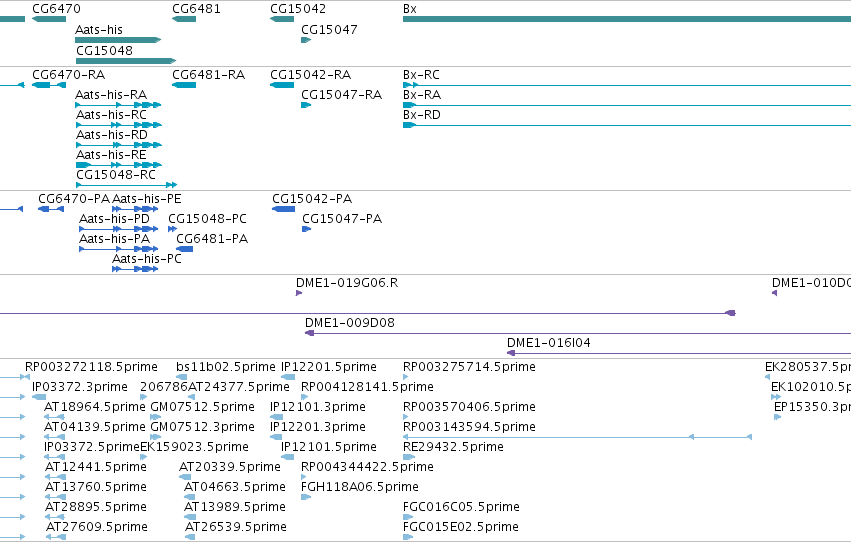
Task: Select the CG6470 gene feature
Action: 49,20
